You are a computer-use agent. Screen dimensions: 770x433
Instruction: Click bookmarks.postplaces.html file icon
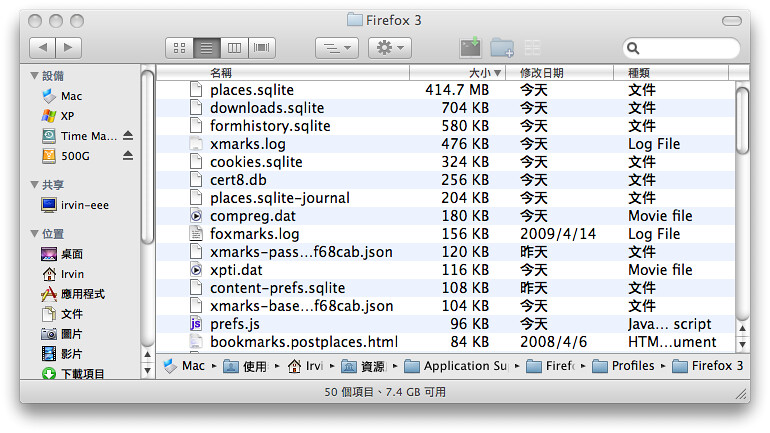[x=196, y=342]
